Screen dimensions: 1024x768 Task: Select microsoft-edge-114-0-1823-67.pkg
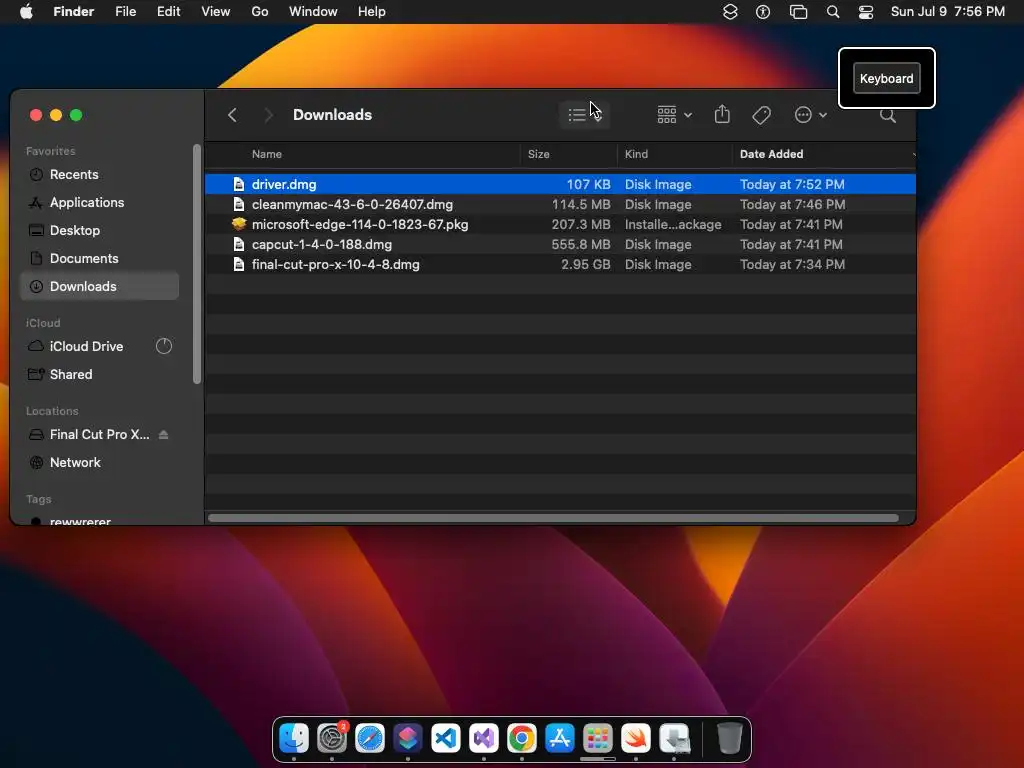point(560,225)
